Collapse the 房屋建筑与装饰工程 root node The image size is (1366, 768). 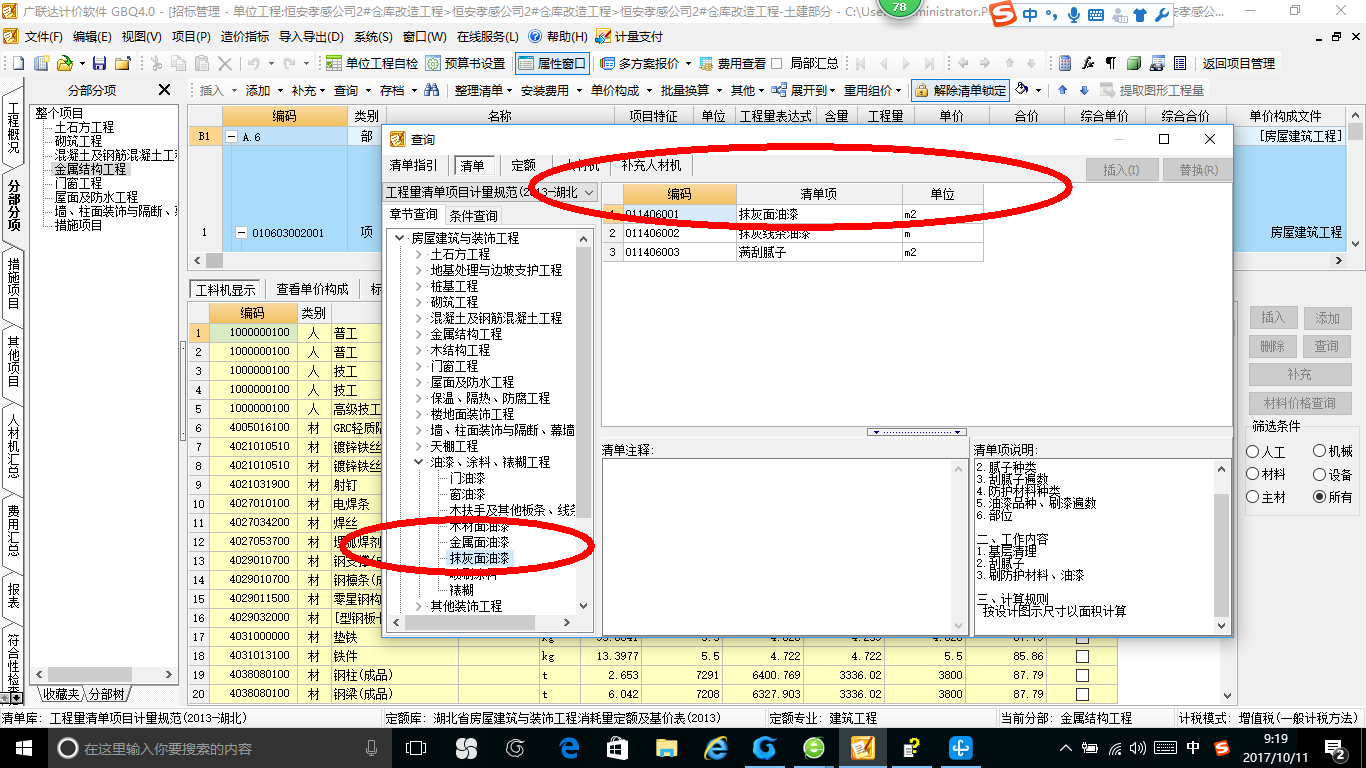click(400, 238)
